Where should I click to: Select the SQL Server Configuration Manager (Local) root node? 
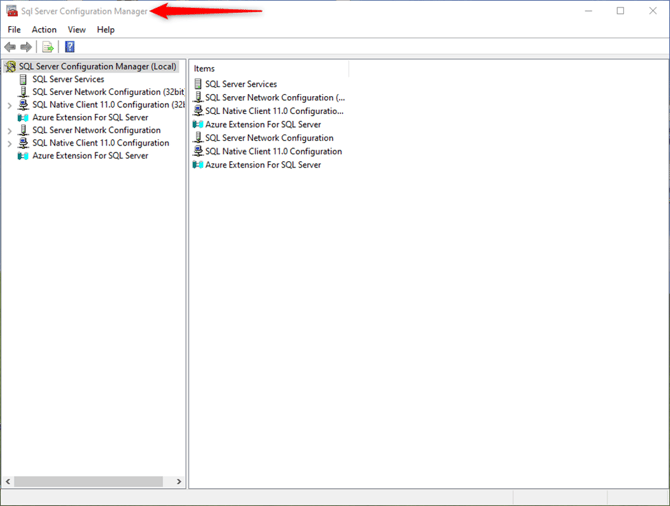click(x=97, y=67)
